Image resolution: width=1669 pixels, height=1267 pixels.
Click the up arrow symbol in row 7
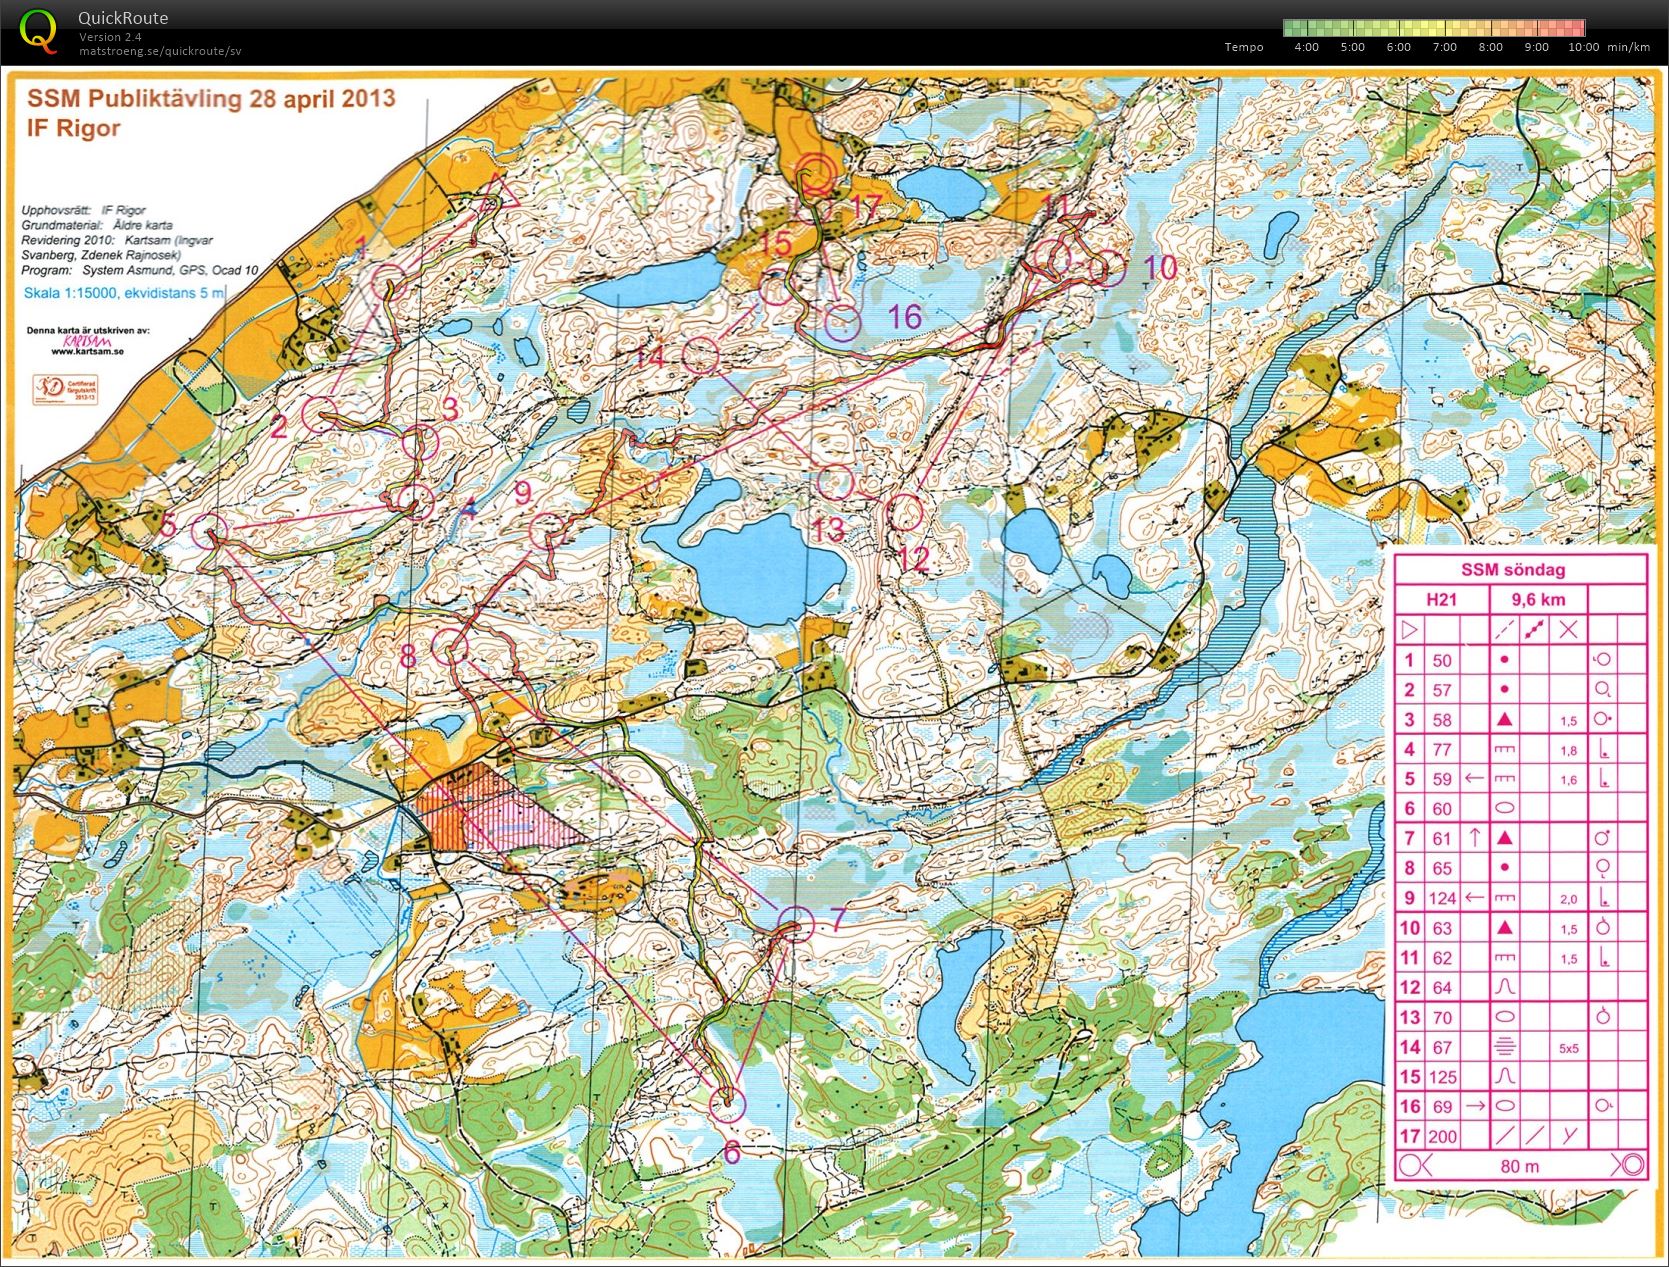coord(1474,837)
